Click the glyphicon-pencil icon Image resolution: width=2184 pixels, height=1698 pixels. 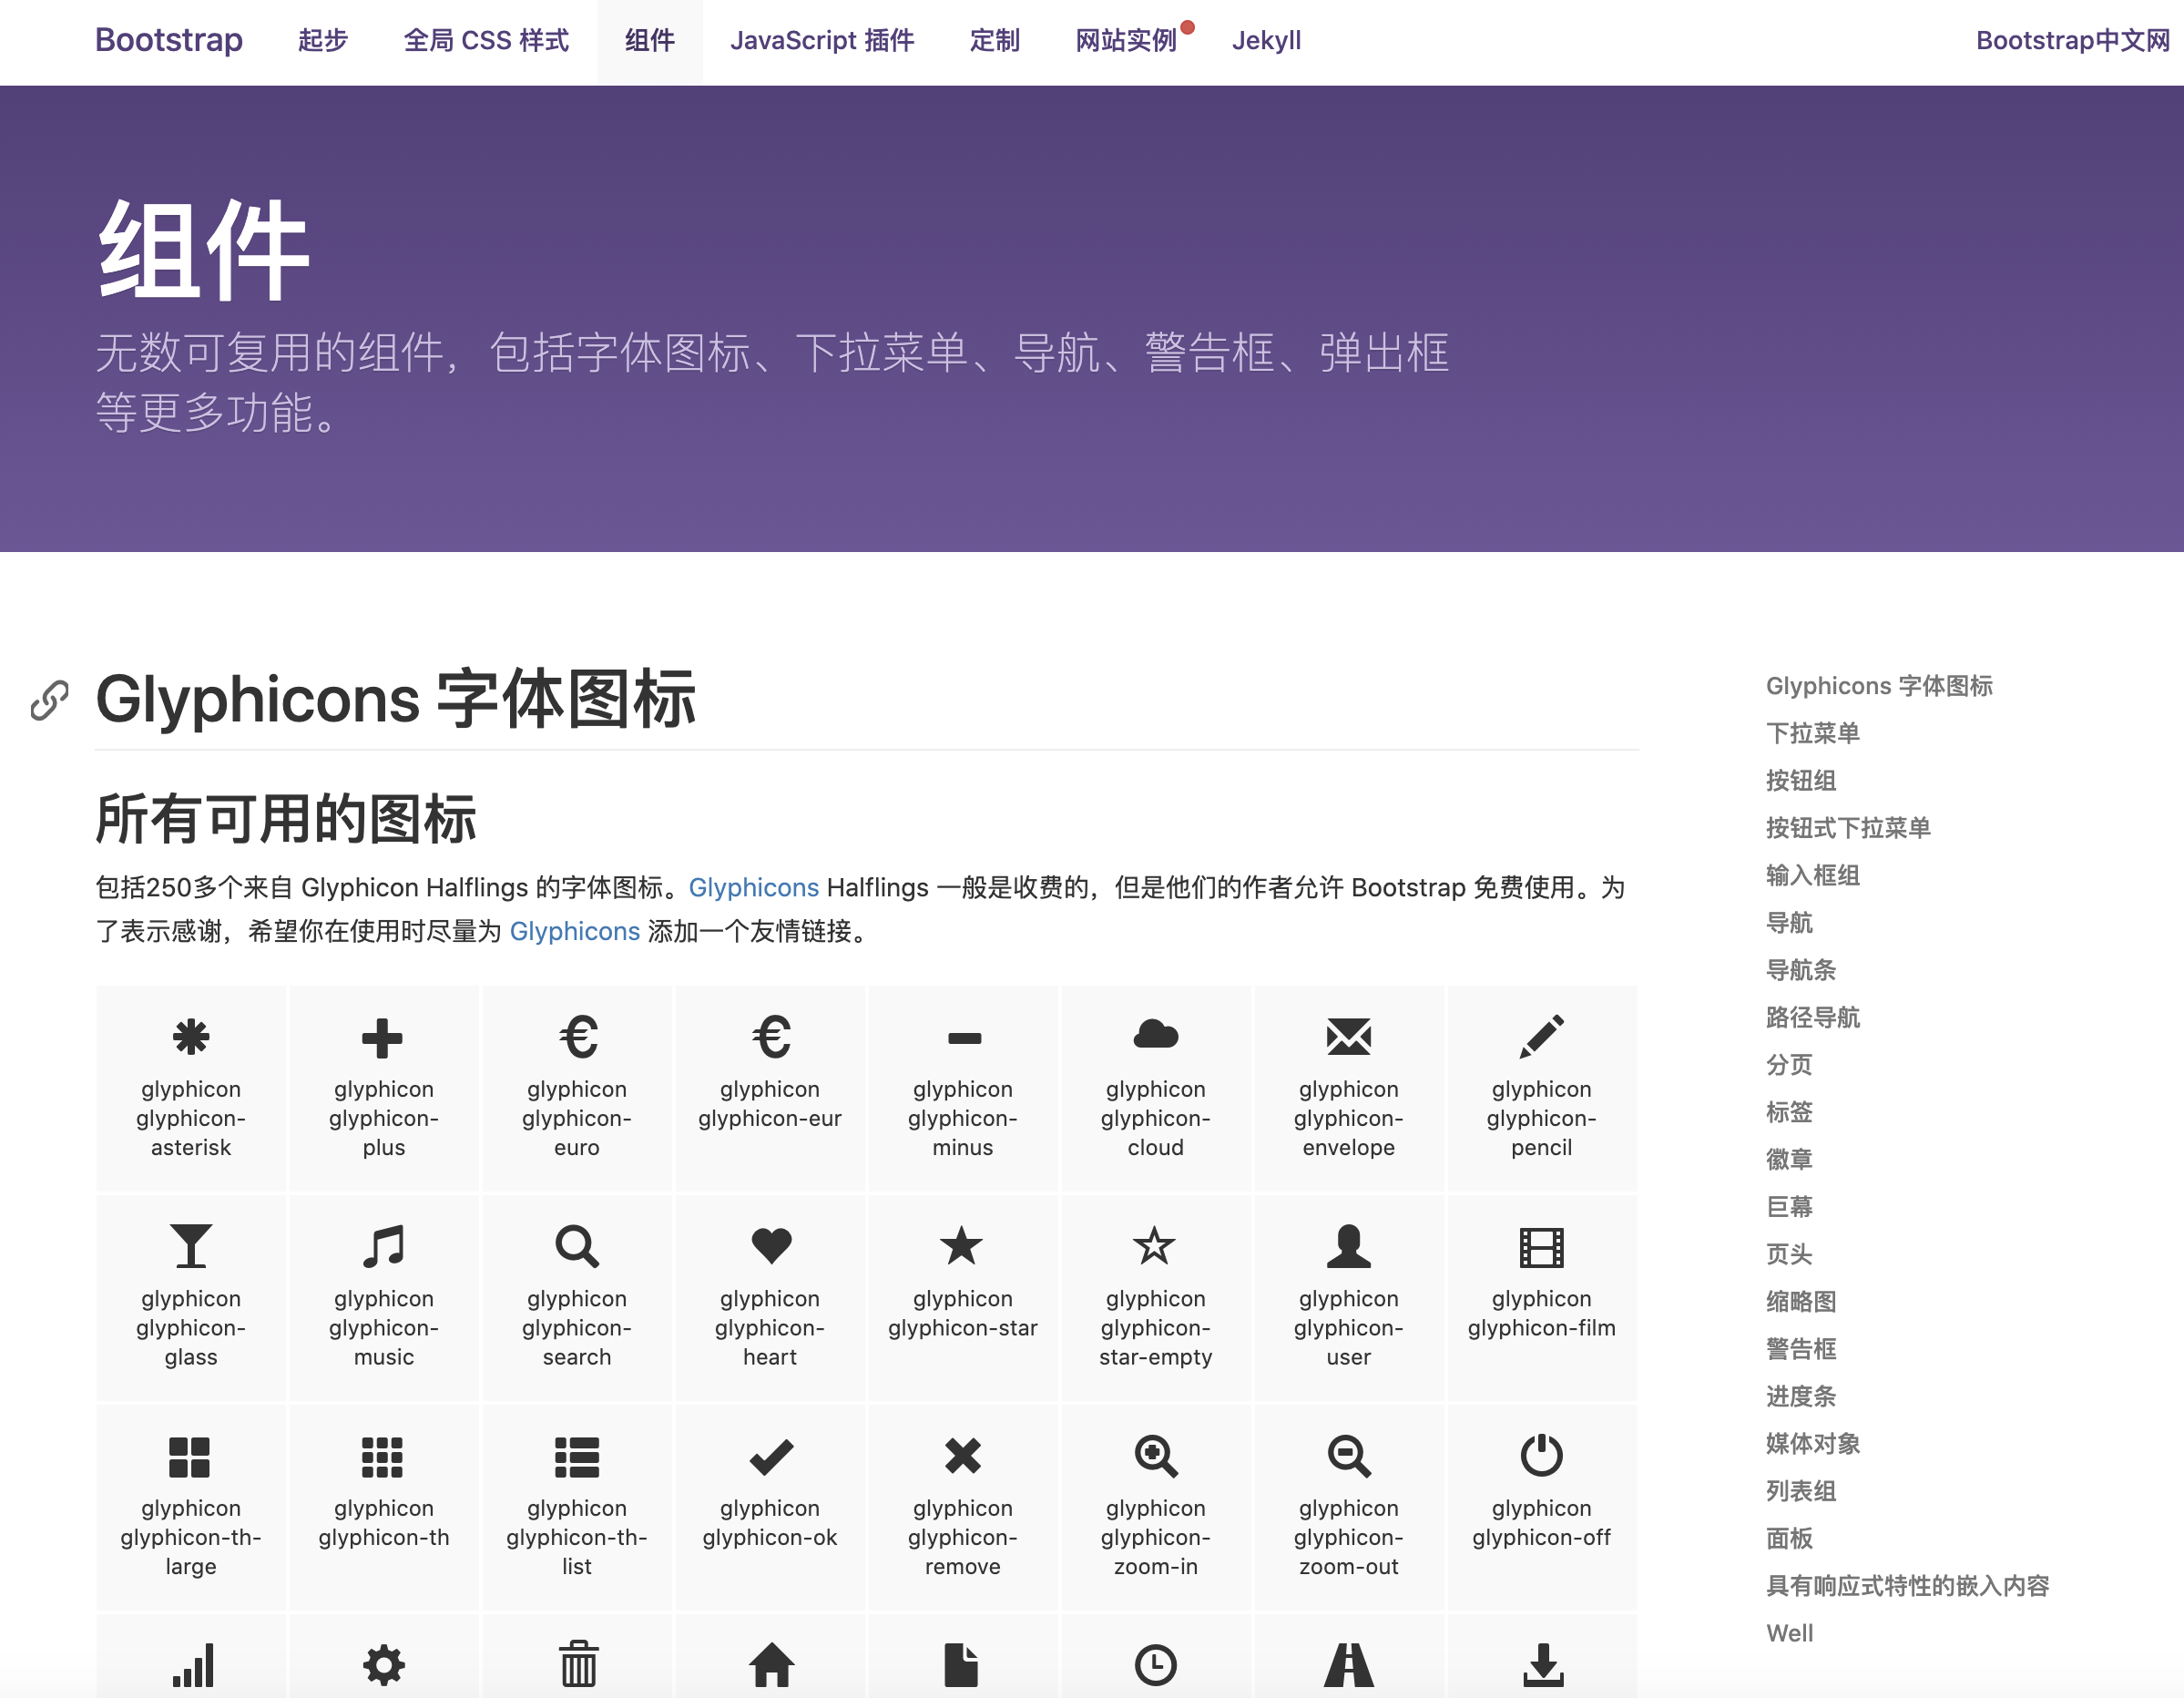click(x=1541, y=1036)
